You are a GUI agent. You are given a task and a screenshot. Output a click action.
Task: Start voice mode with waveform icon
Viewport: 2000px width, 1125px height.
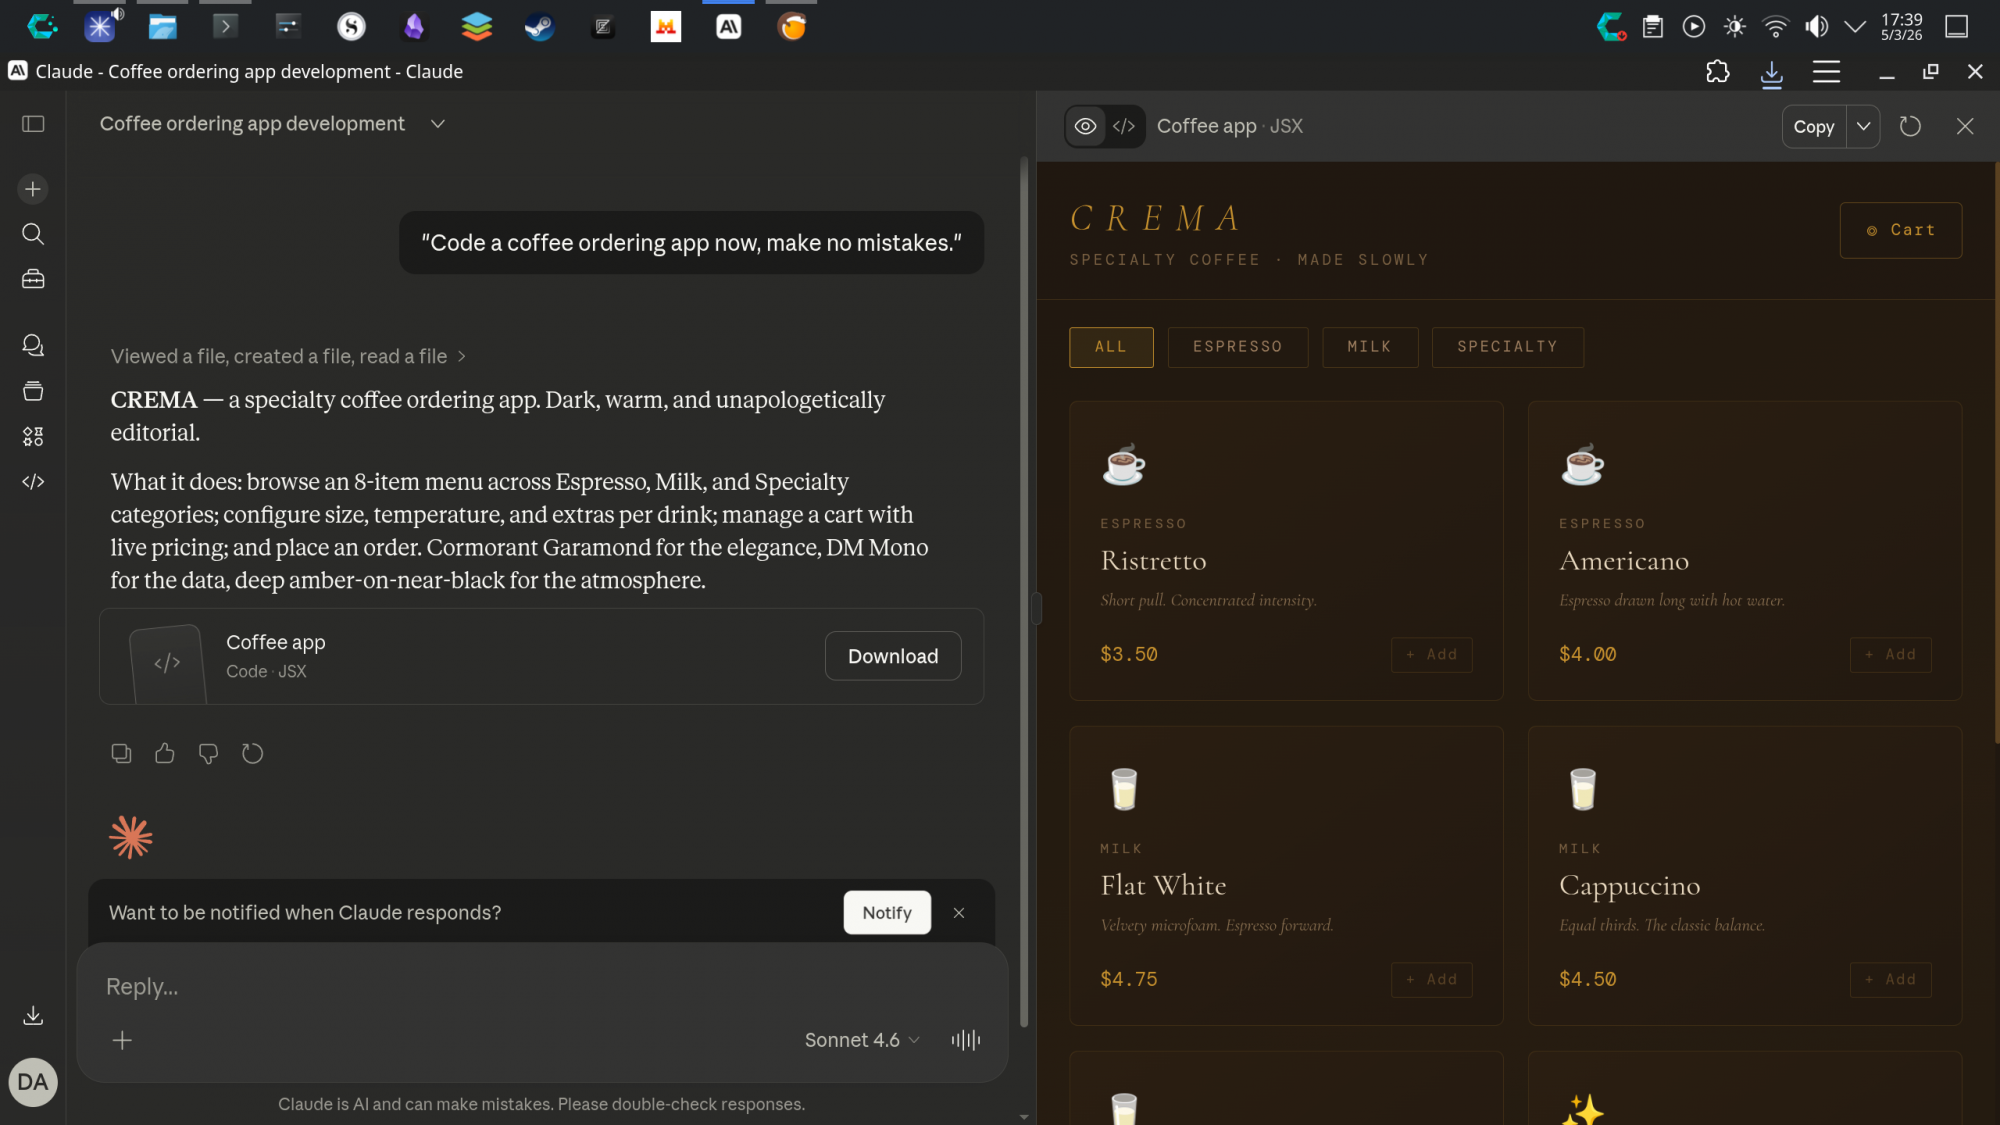click(965, 1040)
